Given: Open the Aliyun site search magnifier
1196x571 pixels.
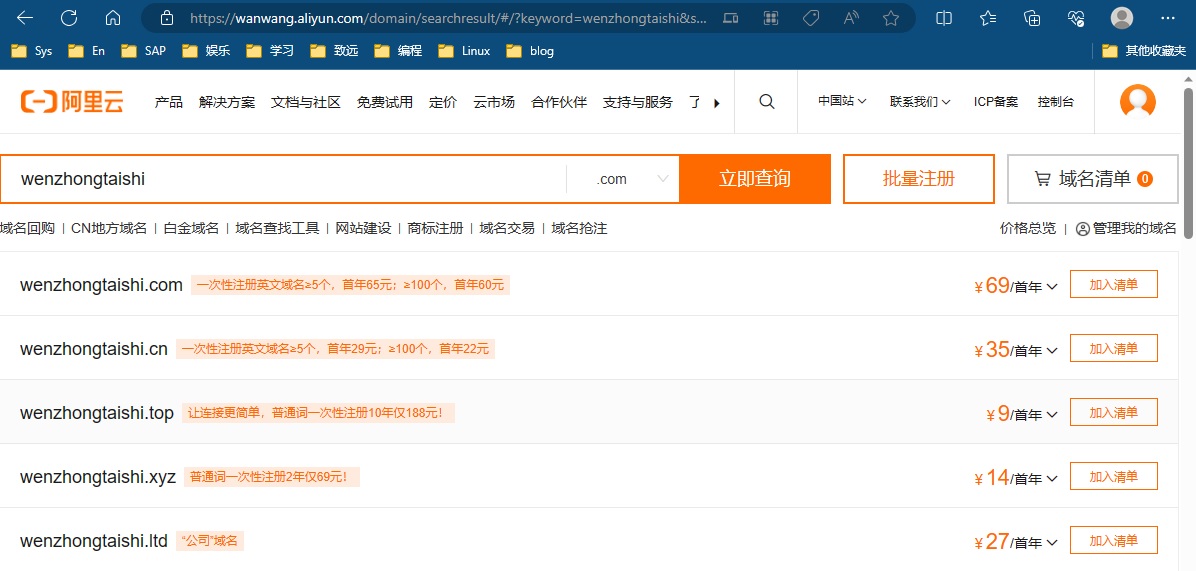Looking at the screenshot, I should [767, 101].
